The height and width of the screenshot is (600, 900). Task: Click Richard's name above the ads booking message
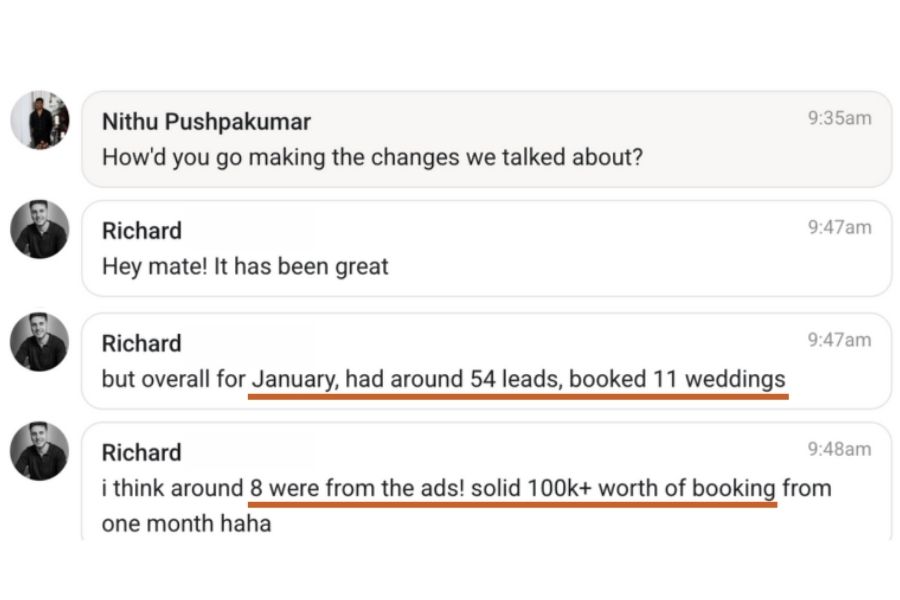tap(142, 452)
